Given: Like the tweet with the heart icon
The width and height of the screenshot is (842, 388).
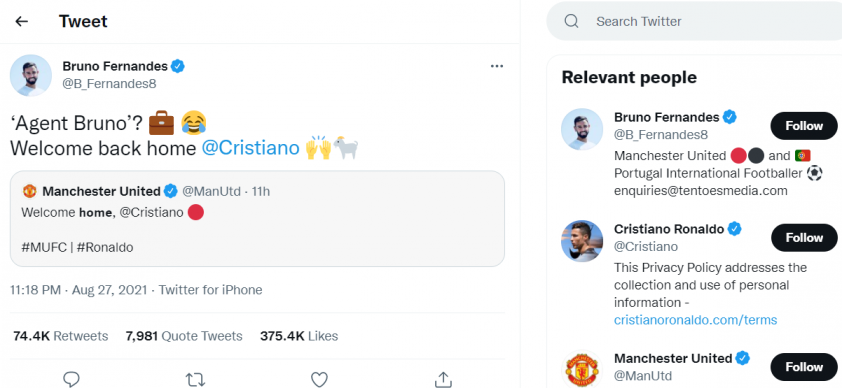Looking at the screenshot, I should [319, 379].
